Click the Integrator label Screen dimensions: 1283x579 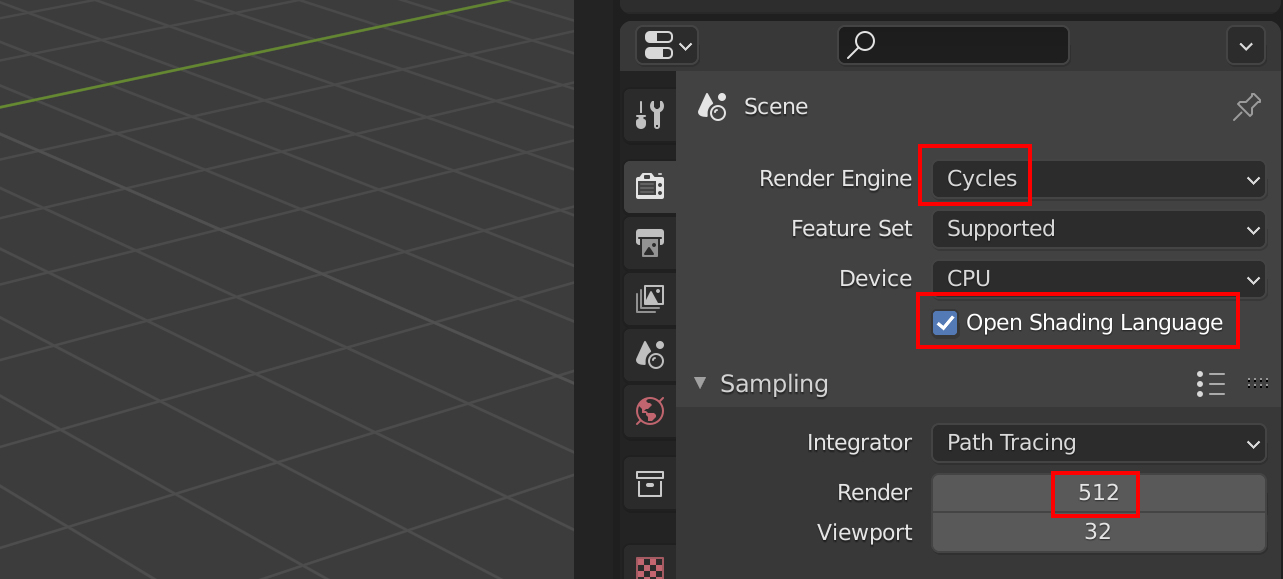(859, 442)
